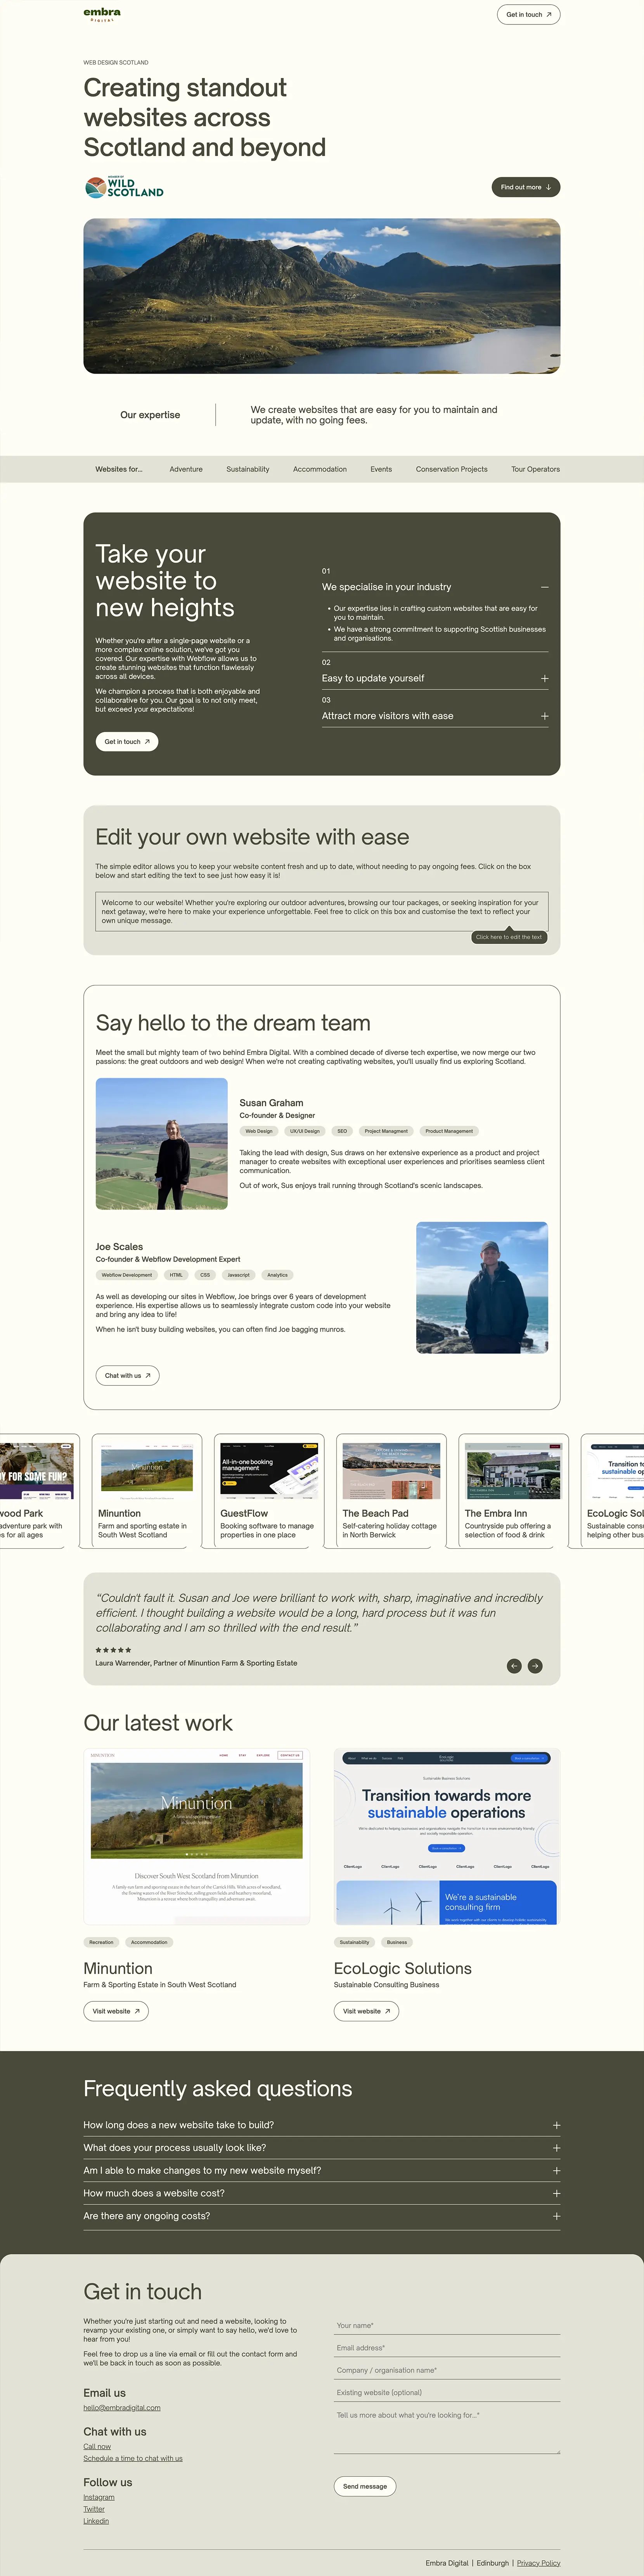Select the Accommodation category

click(x=320, y=469)
